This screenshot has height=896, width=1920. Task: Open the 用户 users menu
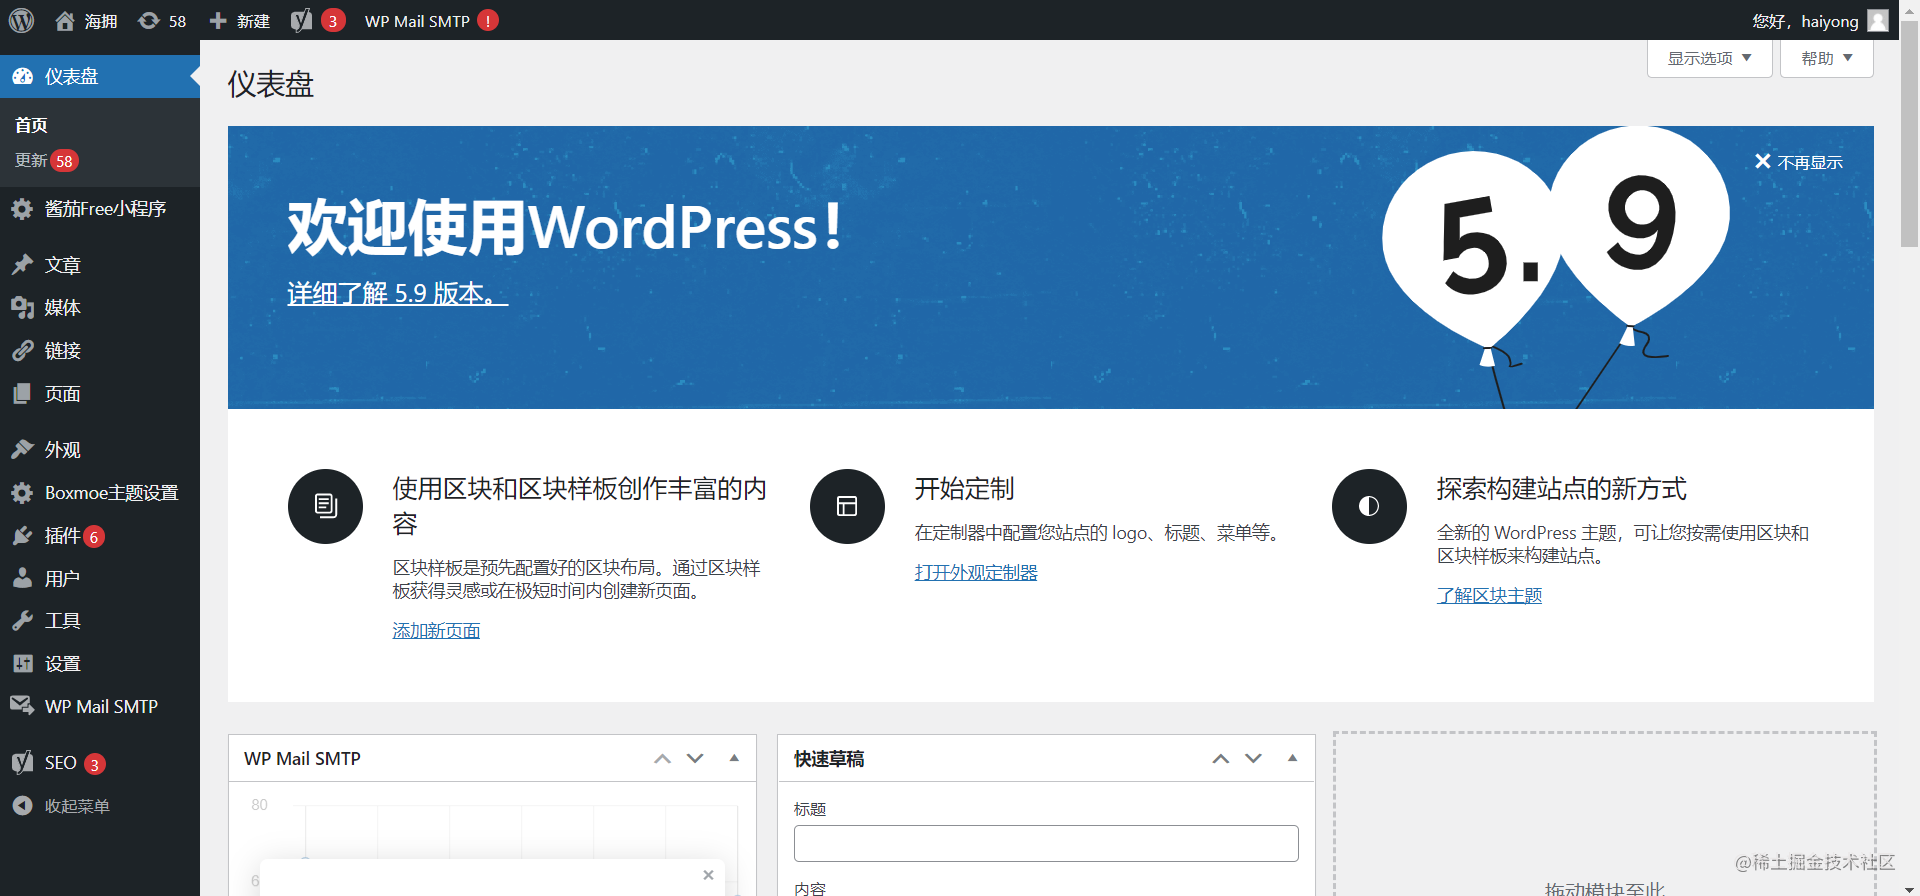tap(63, 579)
